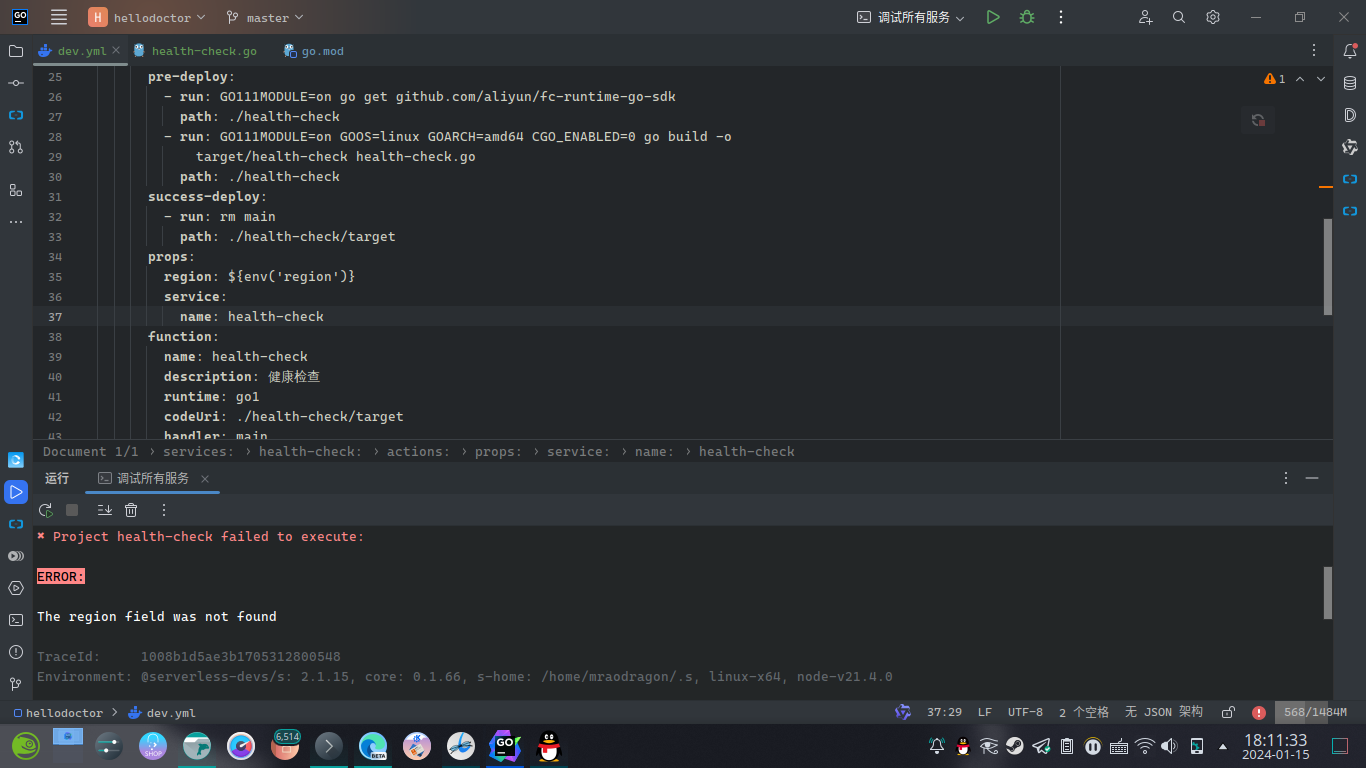Change the 2 个空格 indent setting
Viewport: 1366px width, 768px height.
[1084, 713]
